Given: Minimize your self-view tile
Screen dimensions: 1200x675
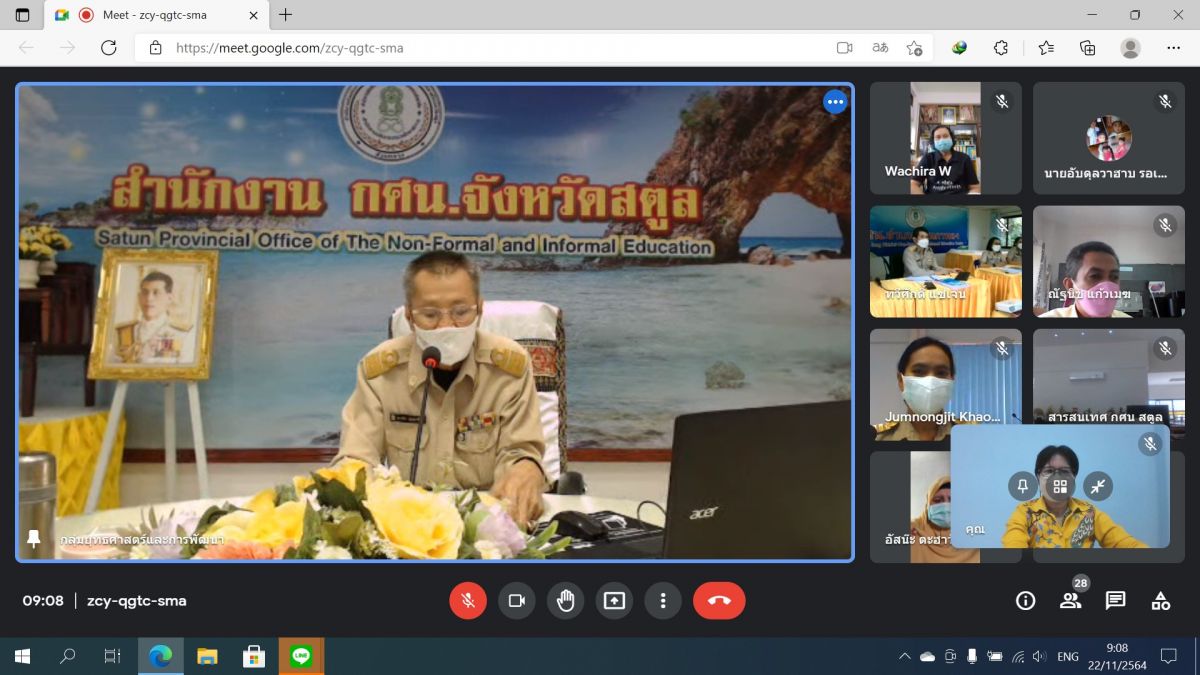Looking at the screenshot, I should 1098,486.
